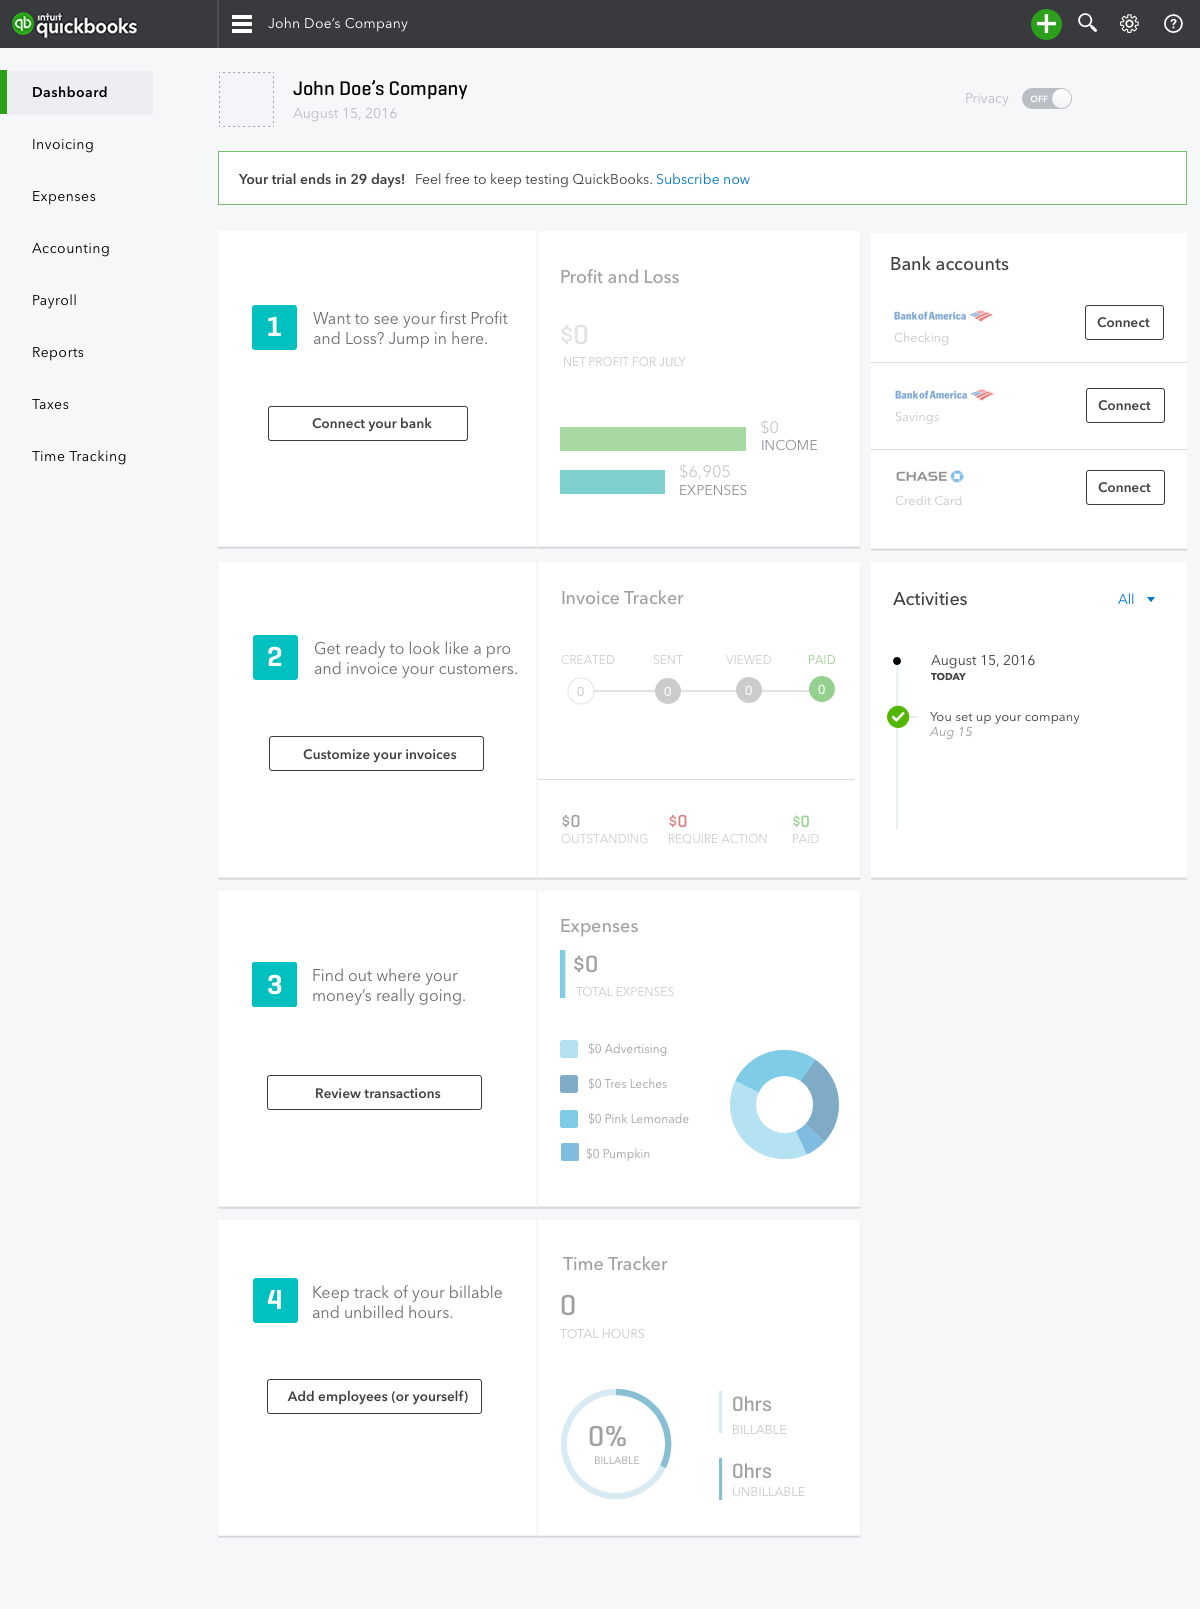Click the 0hrs Billable value
This screenshot has height=1609, width=1200.
(x=752, y=1405)
